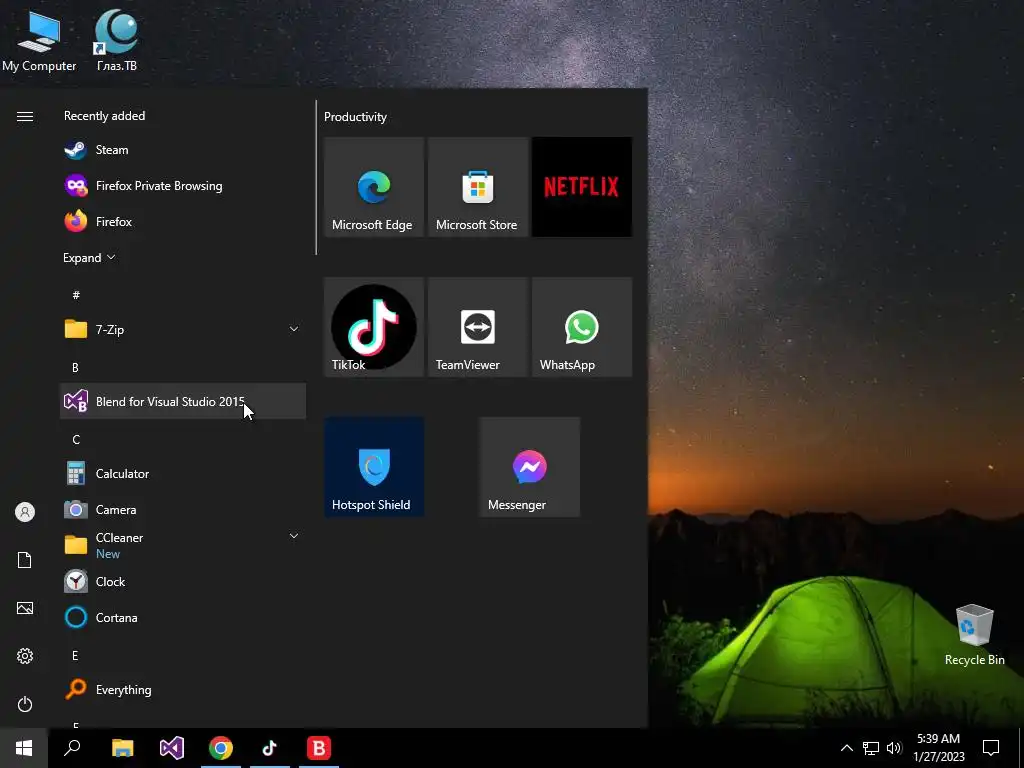
Task: Open the Clock app
Action: point(183,581)
